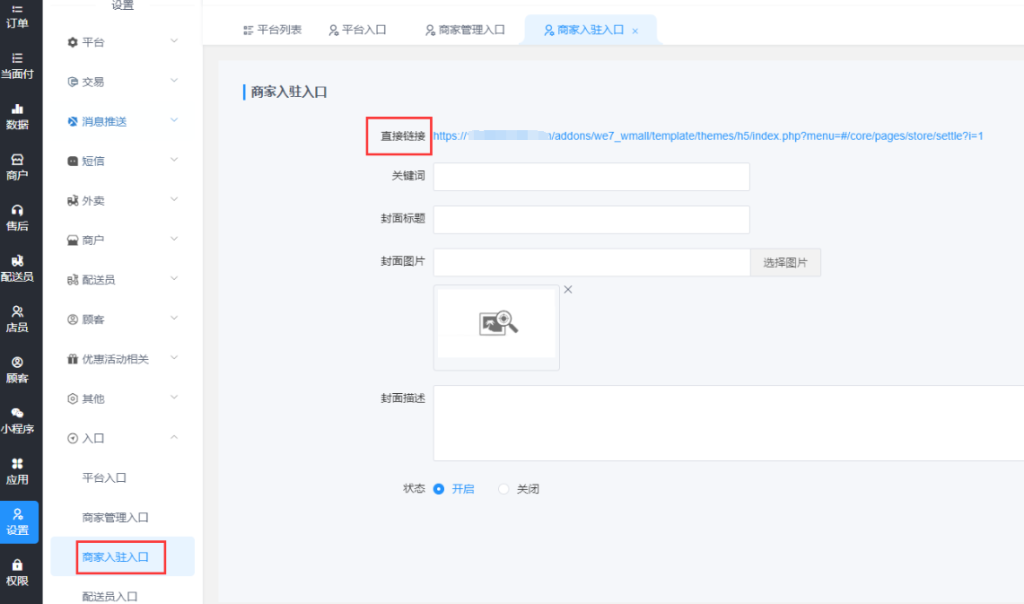
Task: Select the 关闭 status radio button
Action: (504, 489)
